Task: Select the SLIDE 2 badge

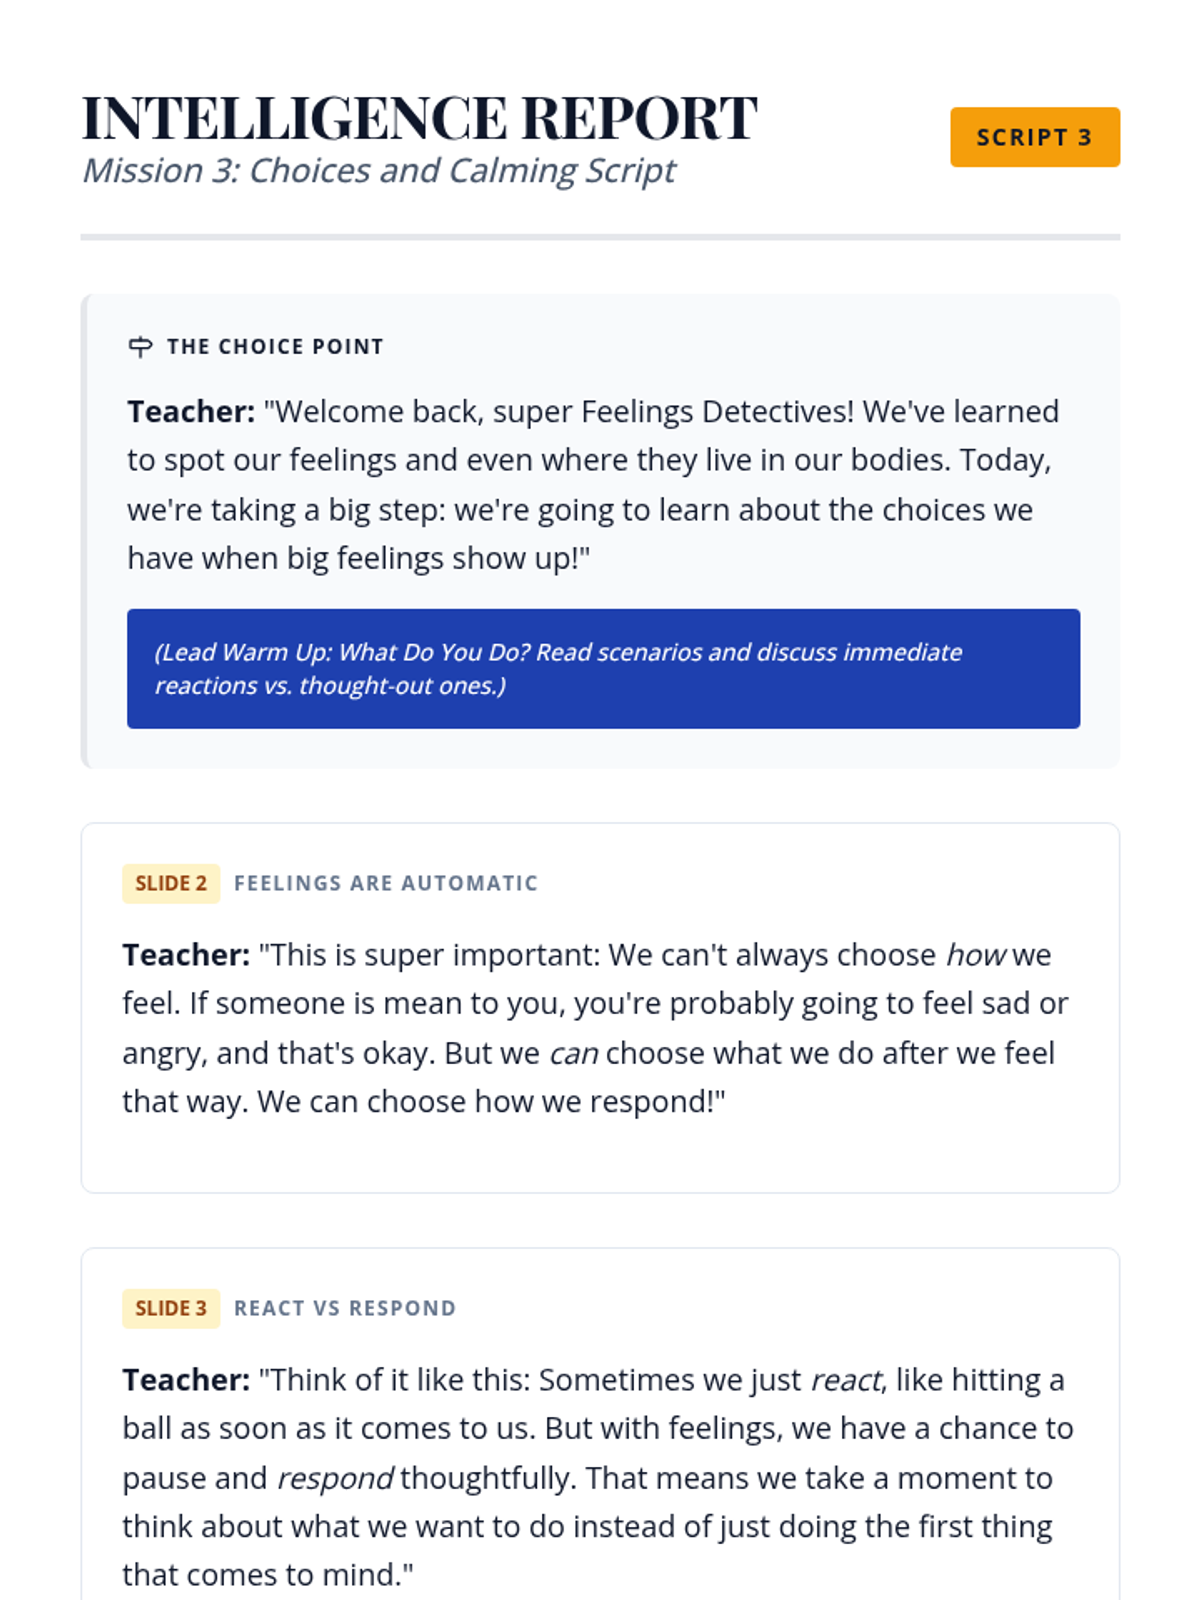Action: (x=171, y=884)
